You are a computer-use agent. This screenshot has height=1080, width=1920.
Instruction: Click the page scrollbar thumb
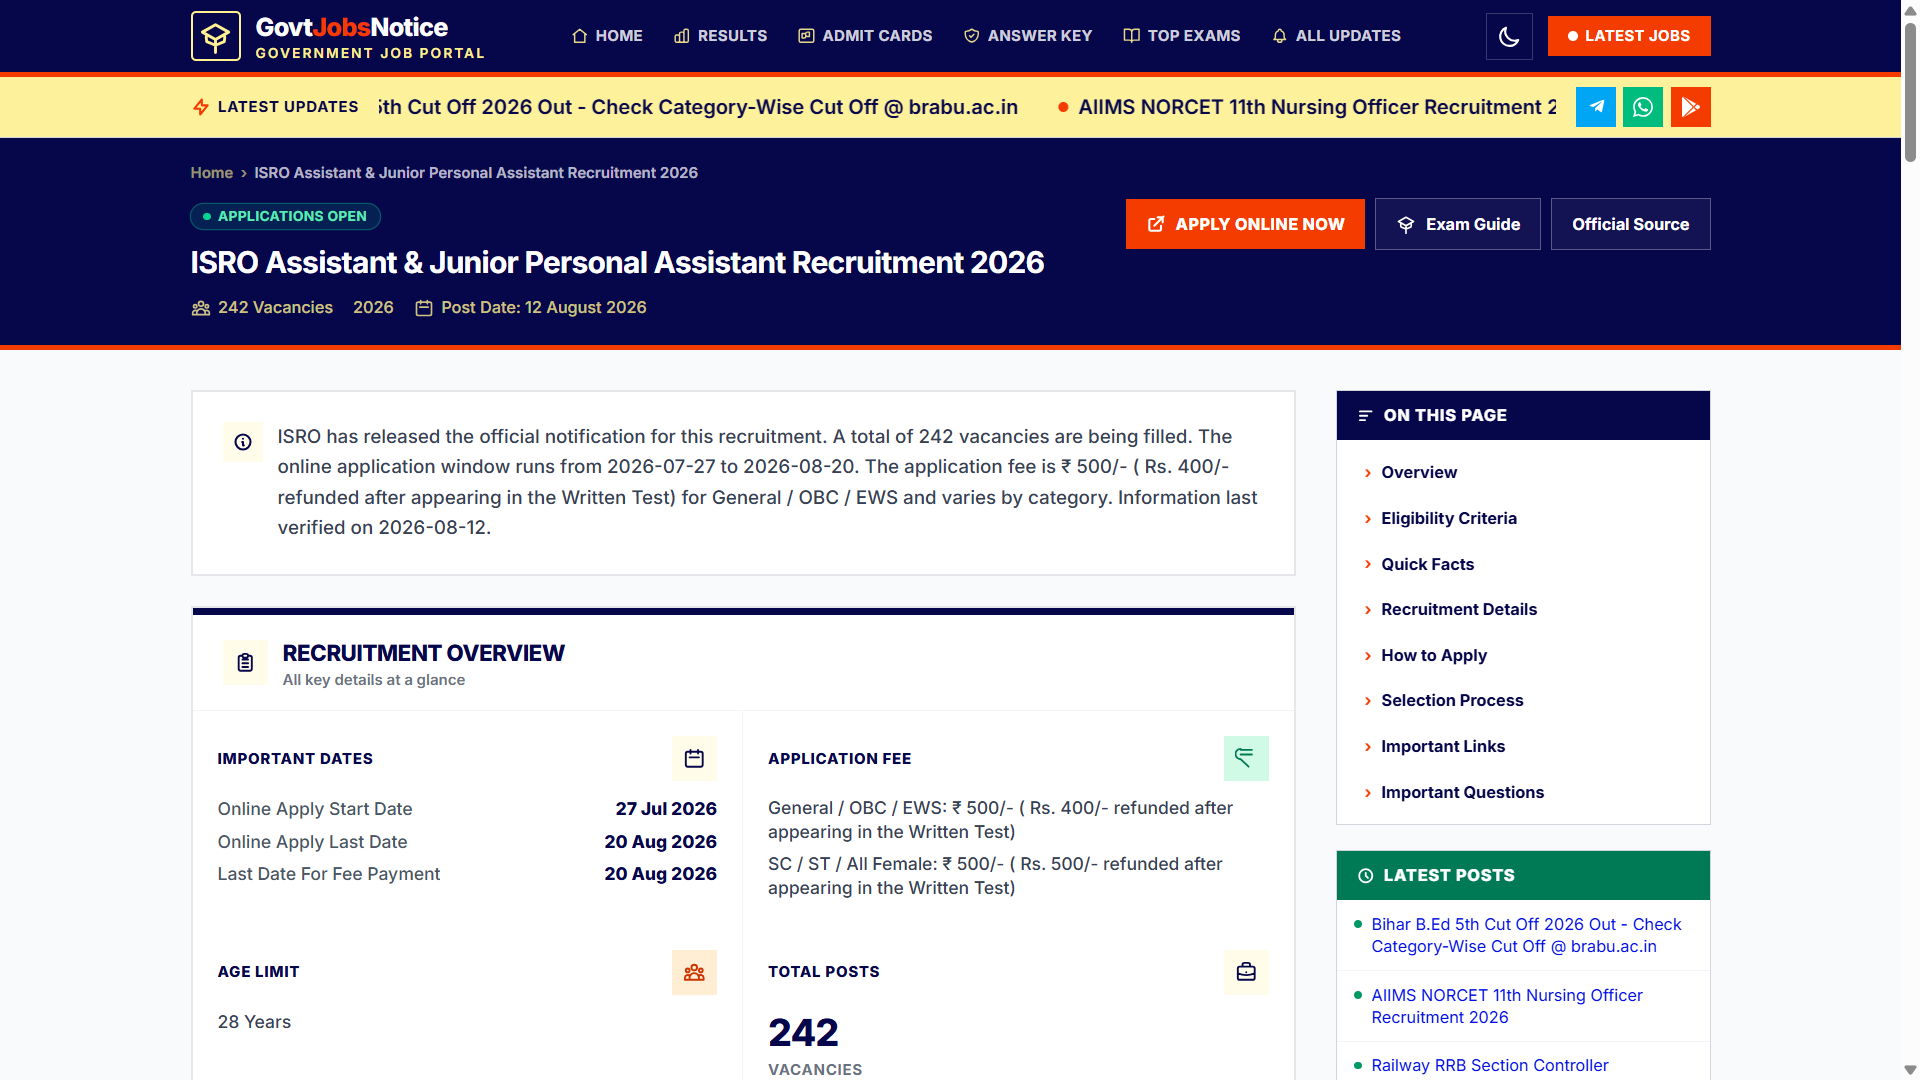point(1910,90)
